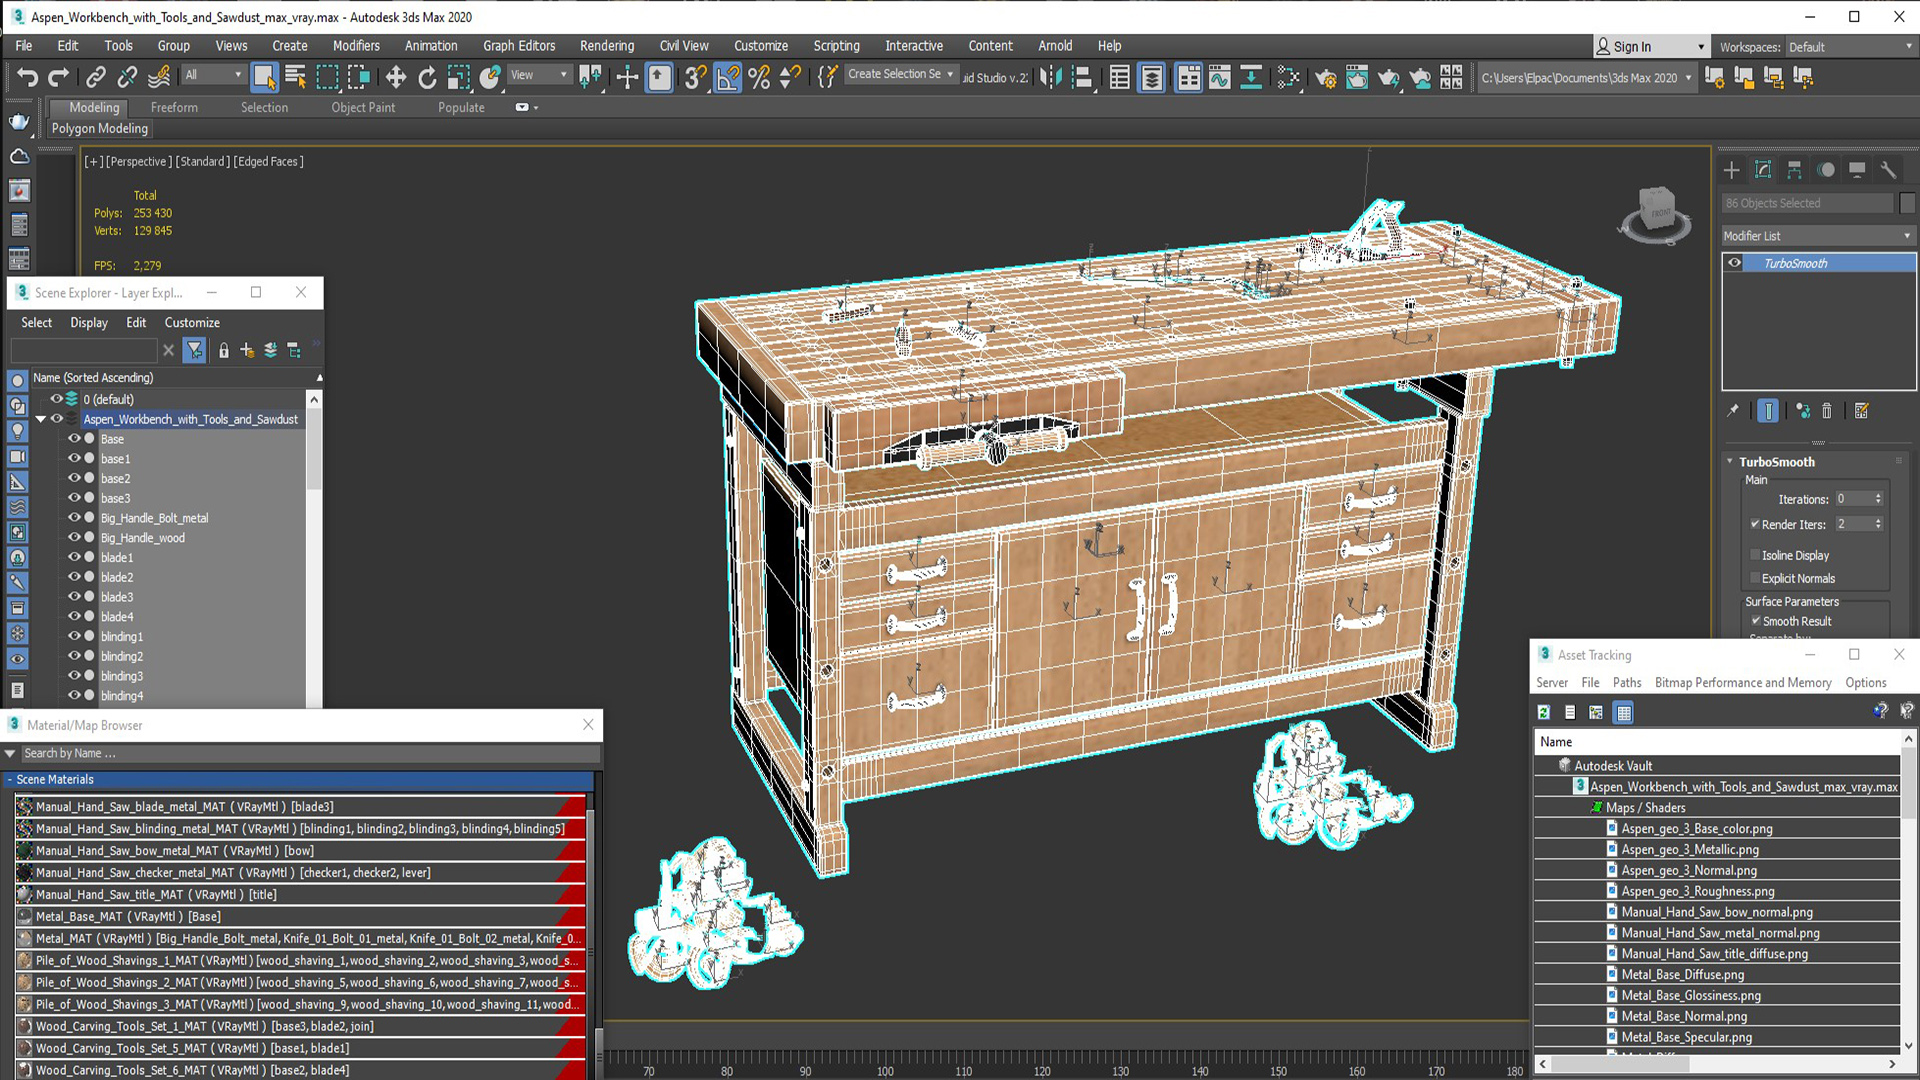Click Configure Modifier Sets icon

point(1861,411)
